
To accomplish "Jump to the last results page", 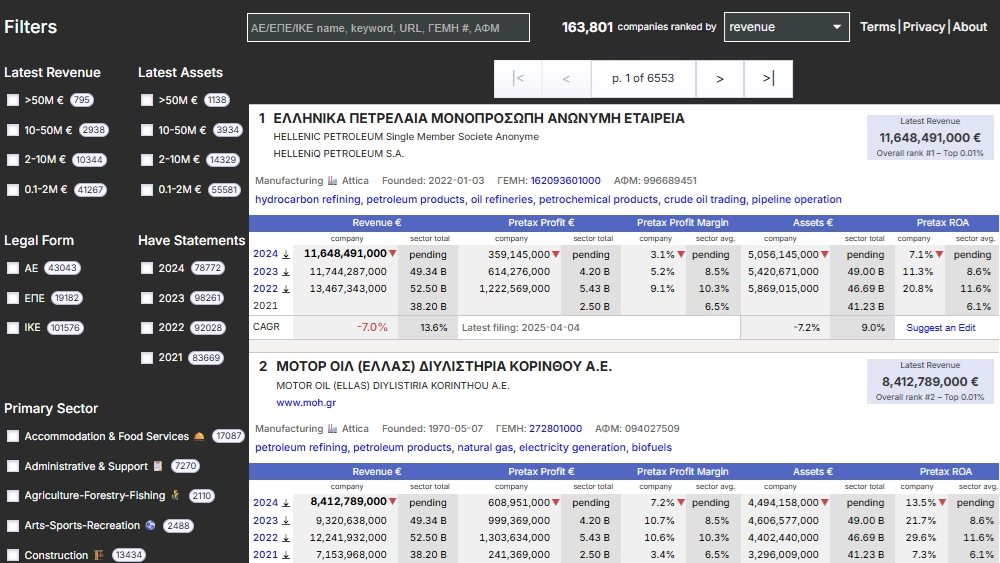I will pos(768,78).
